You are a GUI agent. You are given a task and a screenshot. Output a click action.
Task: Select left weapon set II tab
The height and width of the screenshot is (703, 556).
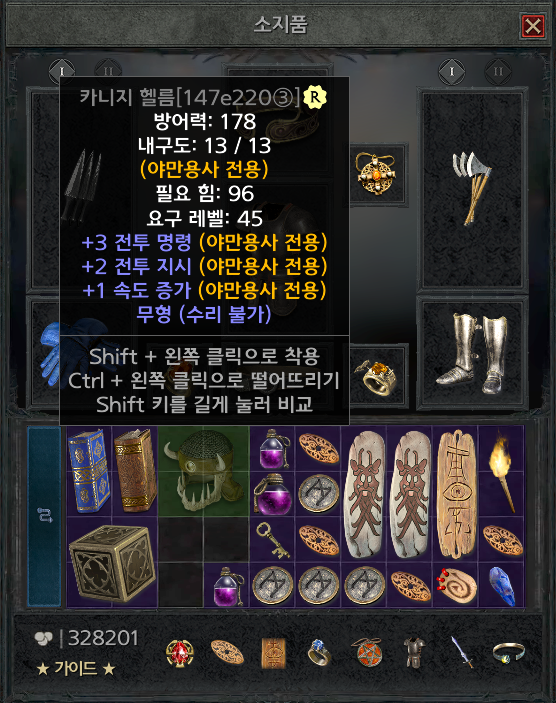(x=109, y=71)
